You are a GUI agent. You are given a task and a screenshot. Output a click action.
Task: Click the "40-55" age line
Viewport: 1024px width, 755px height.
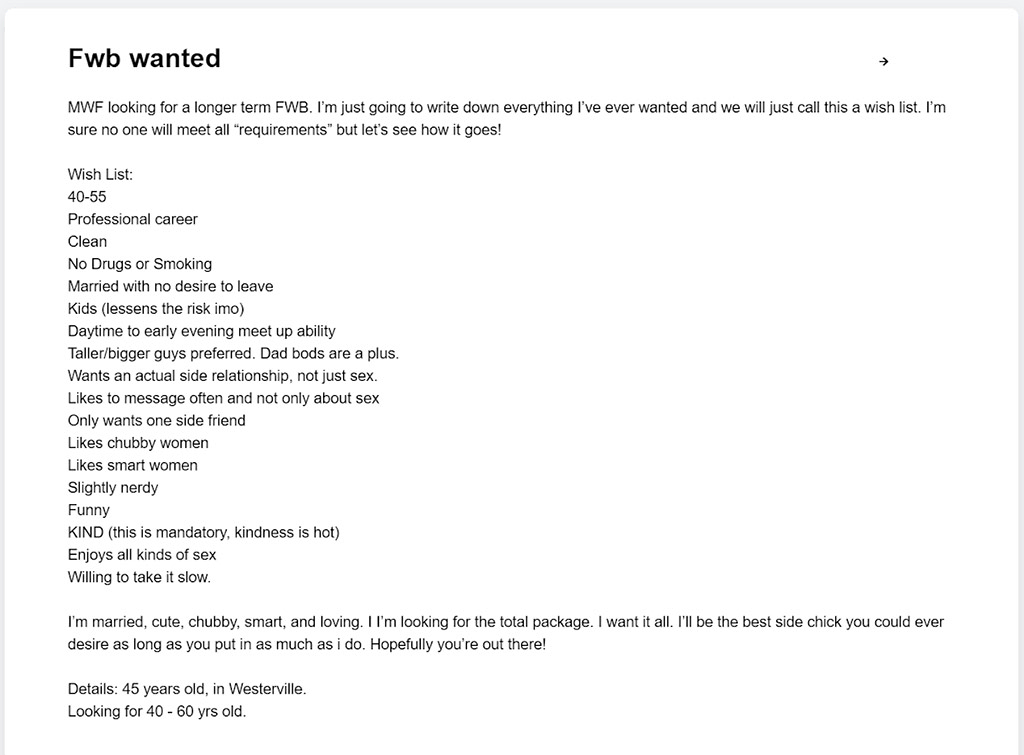pos(87,197)
